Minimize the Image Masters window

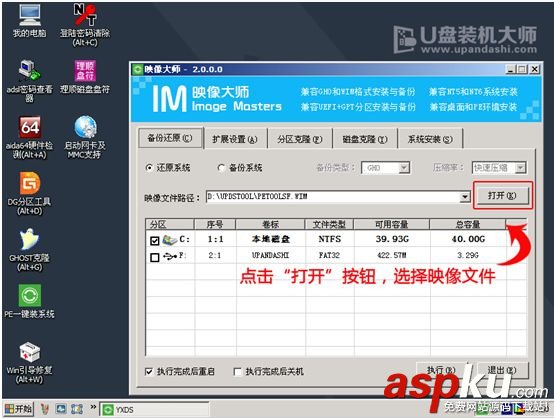click(x=511, y=69)
